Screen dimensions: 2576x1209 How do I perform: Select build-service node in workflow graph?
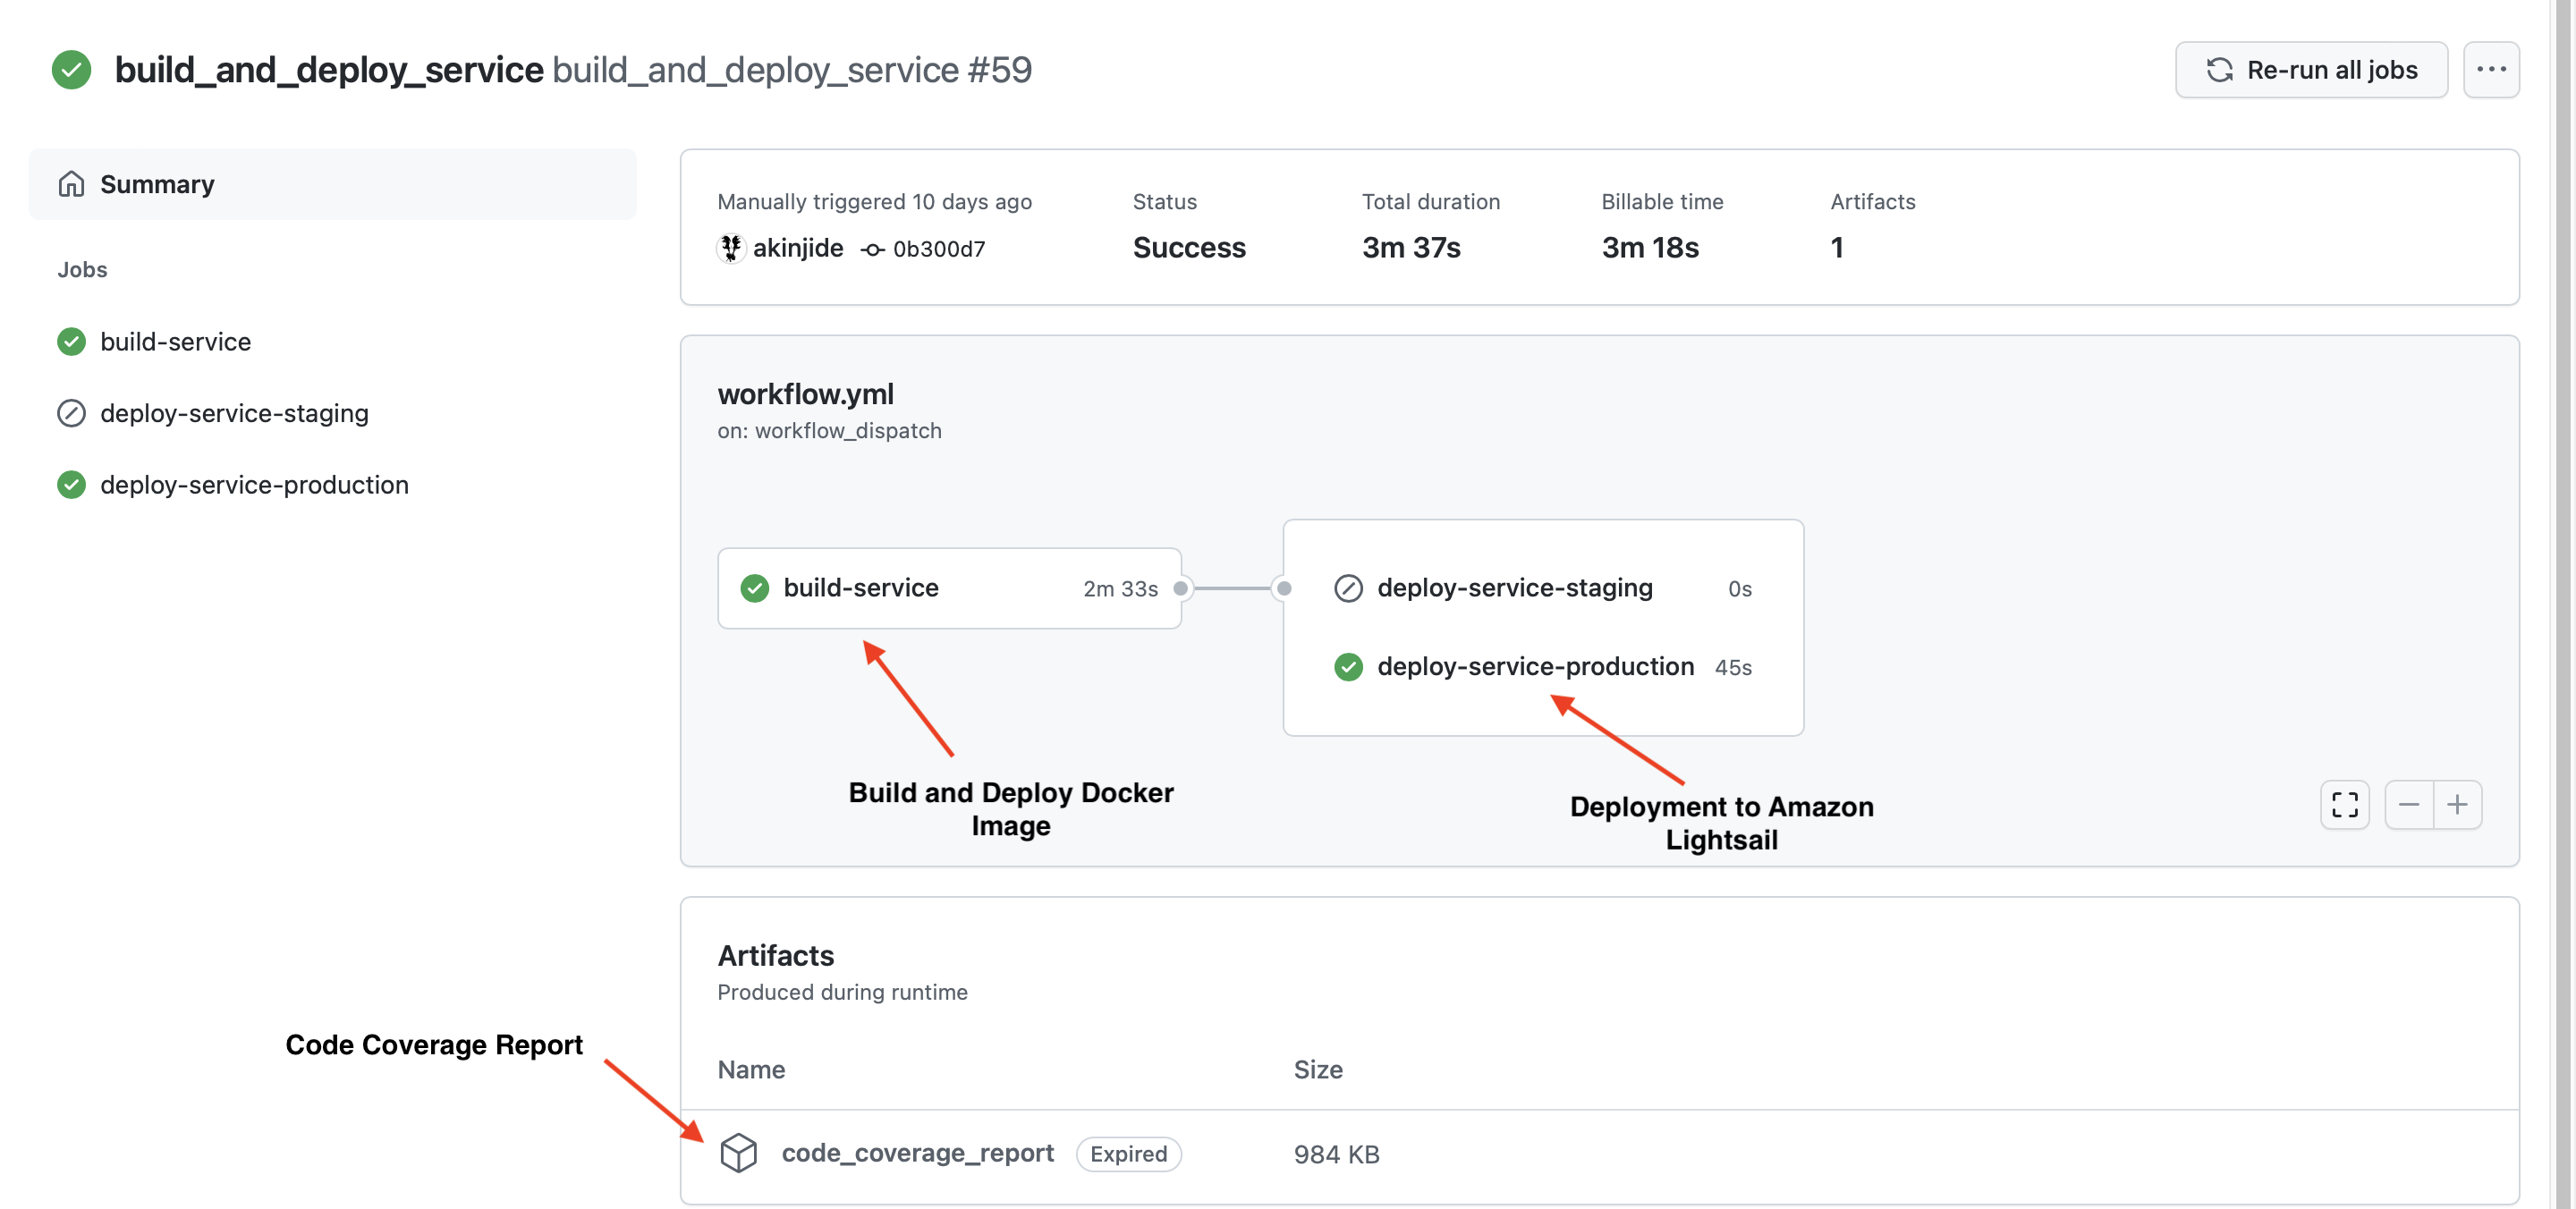coord(949,588)
